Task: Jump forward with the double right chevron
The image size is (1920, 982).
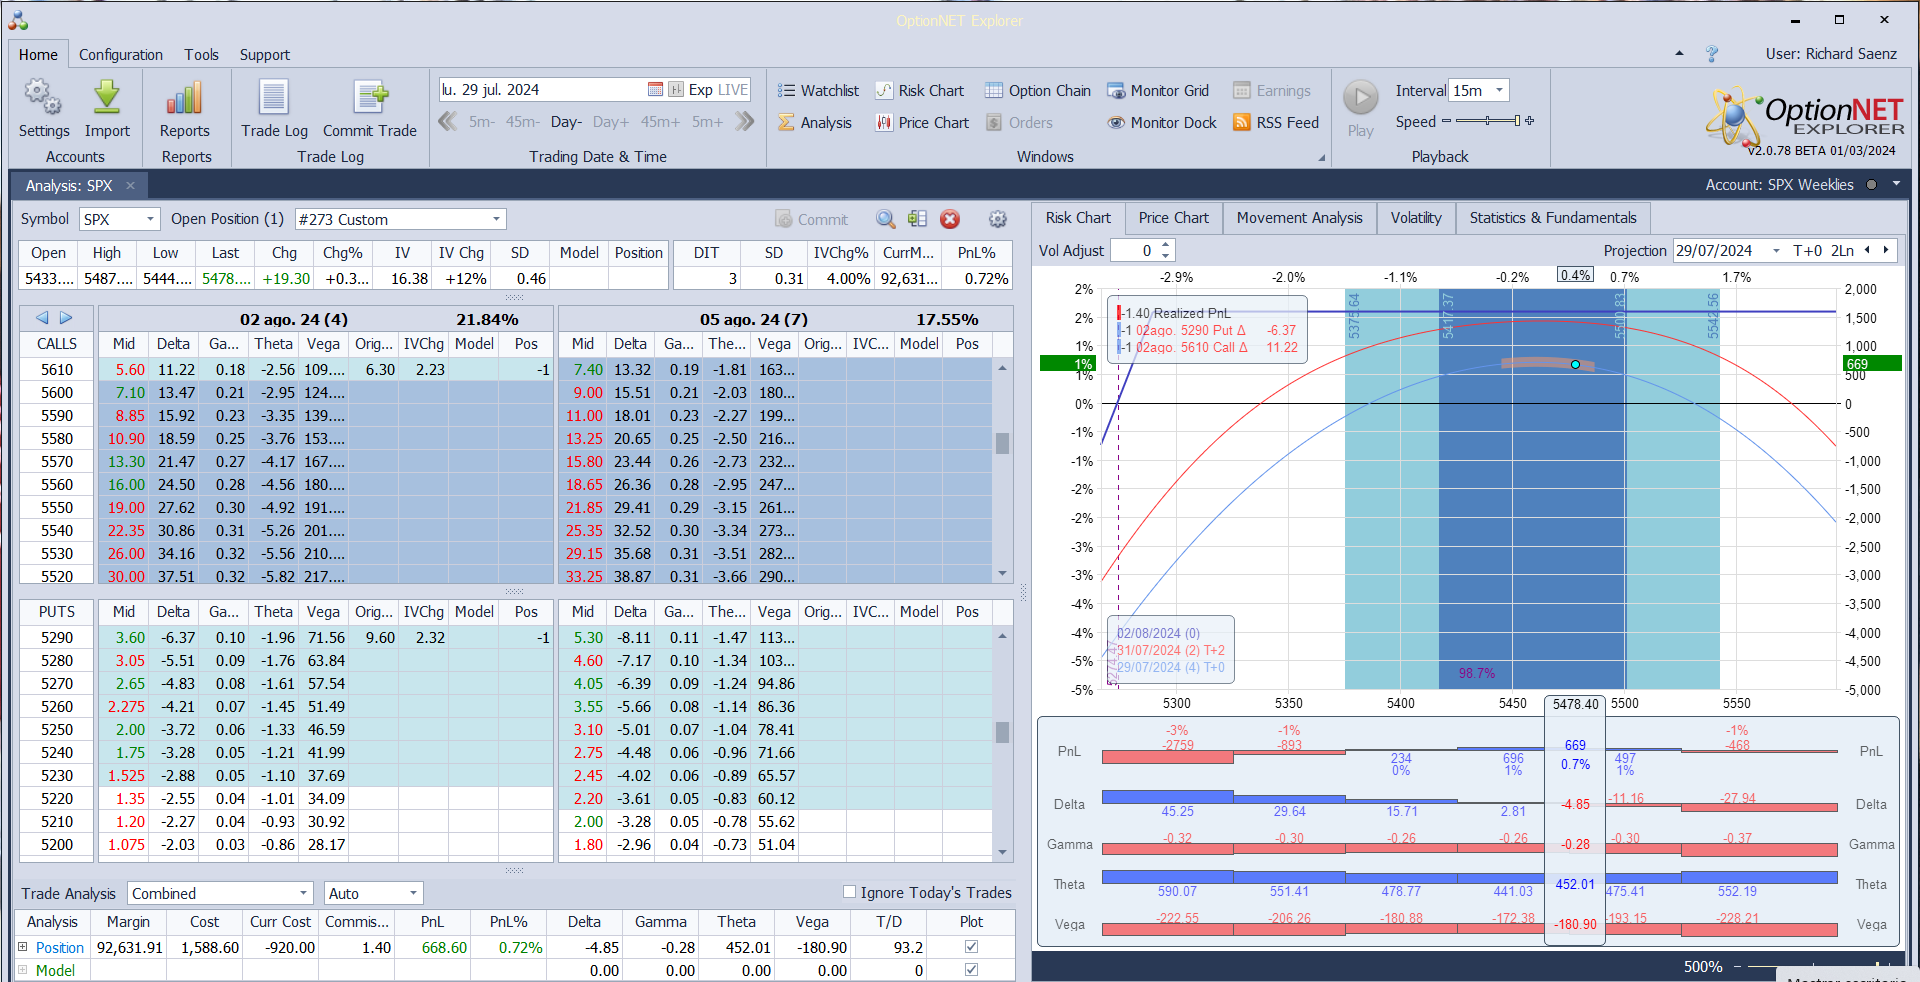Action: (x=745, y=122)
